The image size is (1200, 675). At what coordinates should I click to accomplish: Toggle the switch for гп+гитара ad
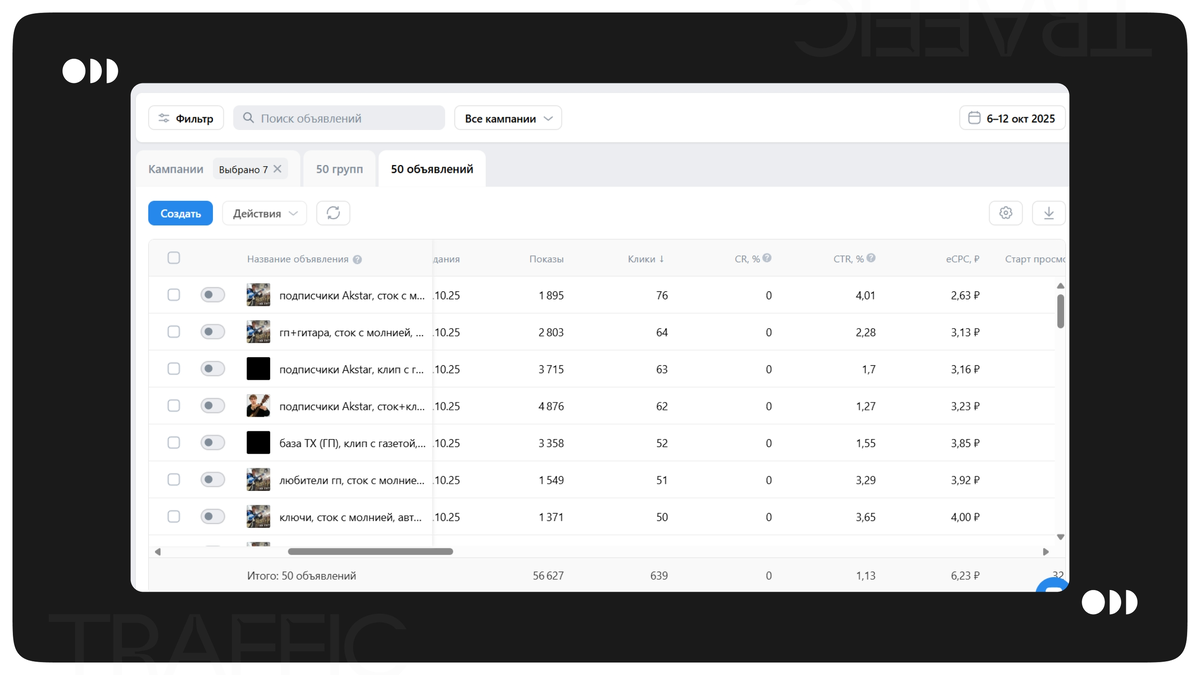[213, 332]
